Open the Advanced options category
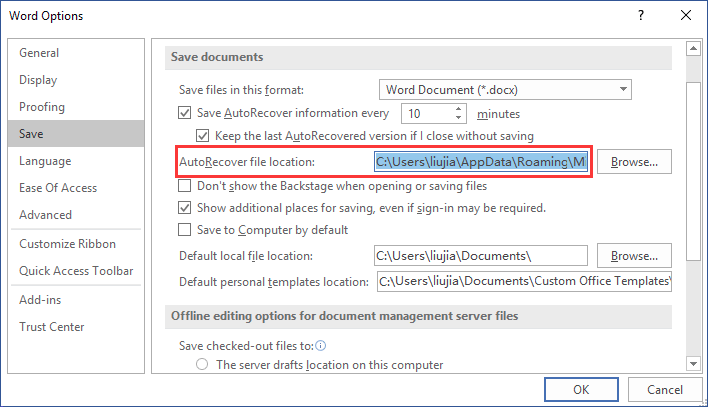The width and height of the screenshot is (708, 407). point(45,215)
